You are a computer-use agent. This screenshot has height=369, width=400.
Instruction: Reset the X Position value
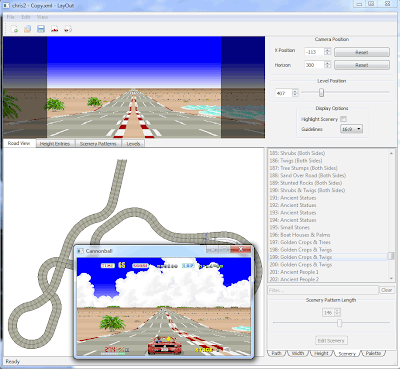tap(362, 52)
